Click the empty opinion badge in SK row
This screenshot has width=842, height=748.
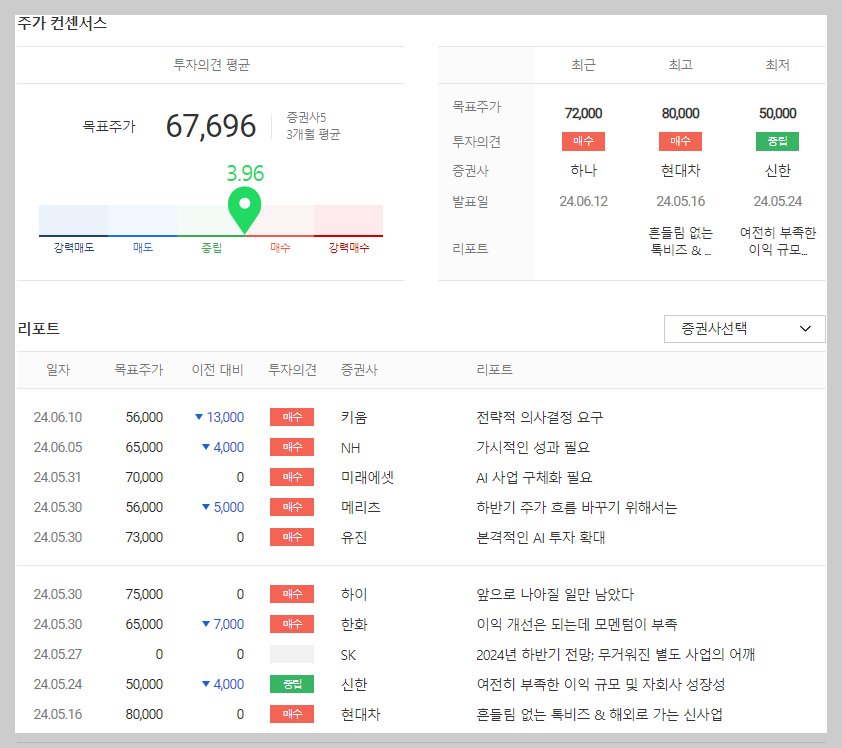(x=292, y=655)
